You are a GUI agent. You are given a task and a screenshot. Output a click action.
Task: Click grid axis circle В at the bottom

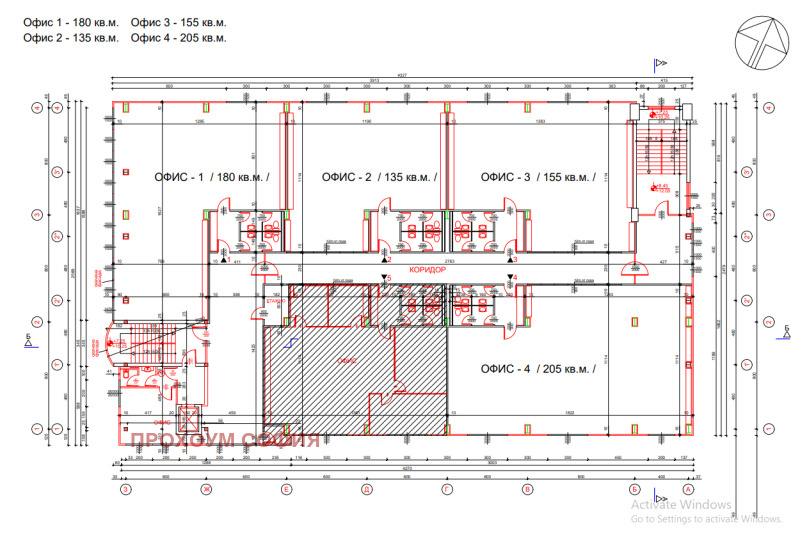527,491
